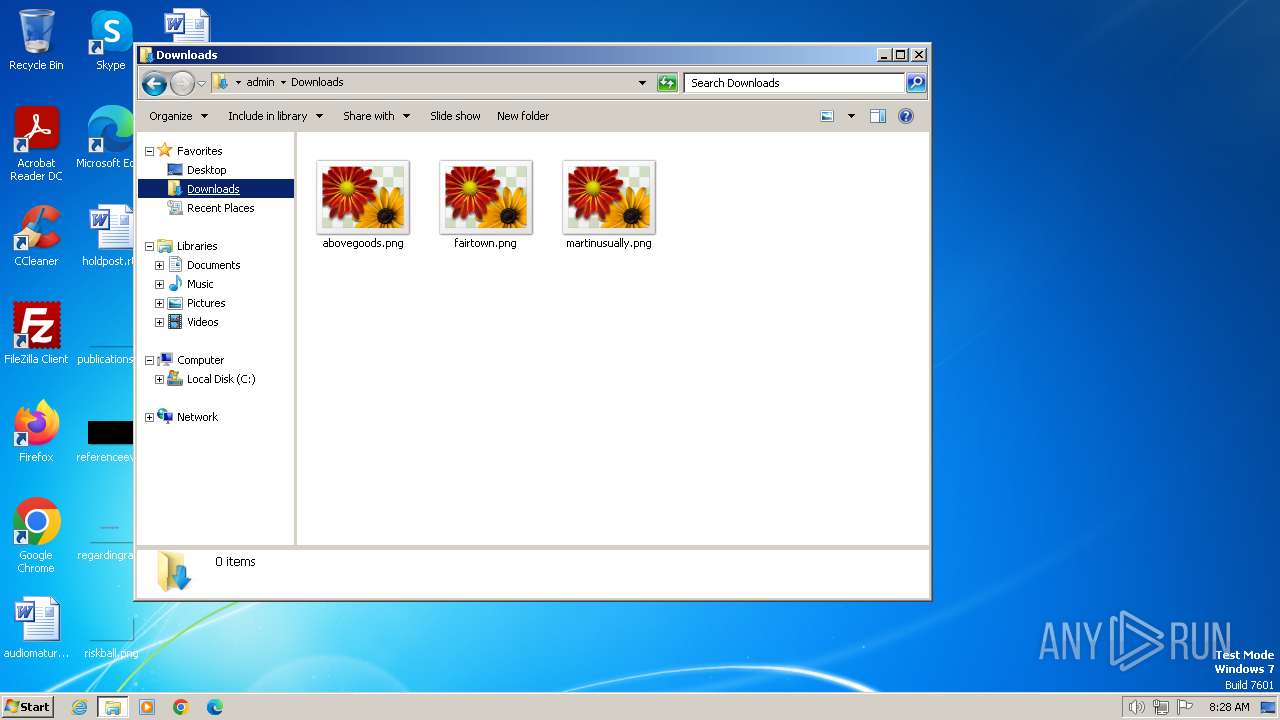Open the Explorer Help icon

[x=905, y=116]
